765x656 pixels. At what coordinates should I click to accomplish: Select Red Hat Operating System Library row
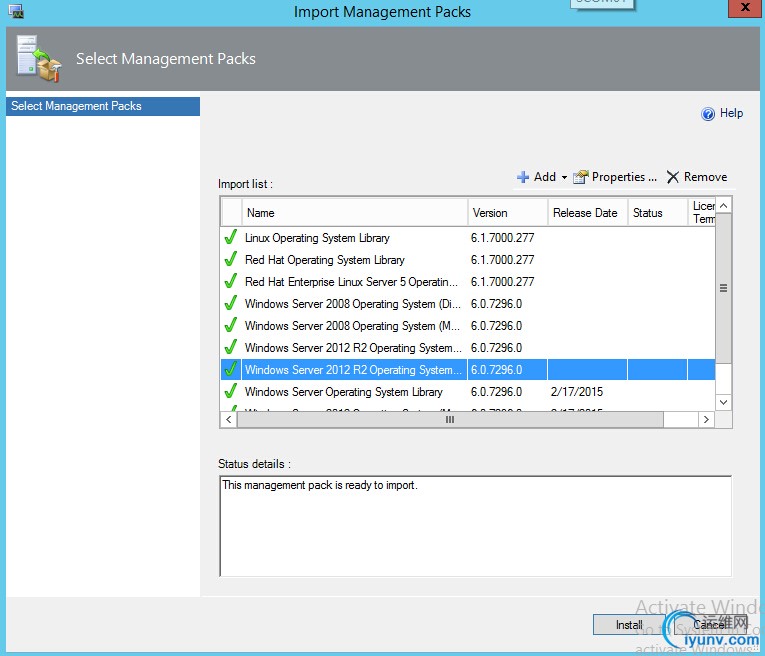[x=468, y=260]
